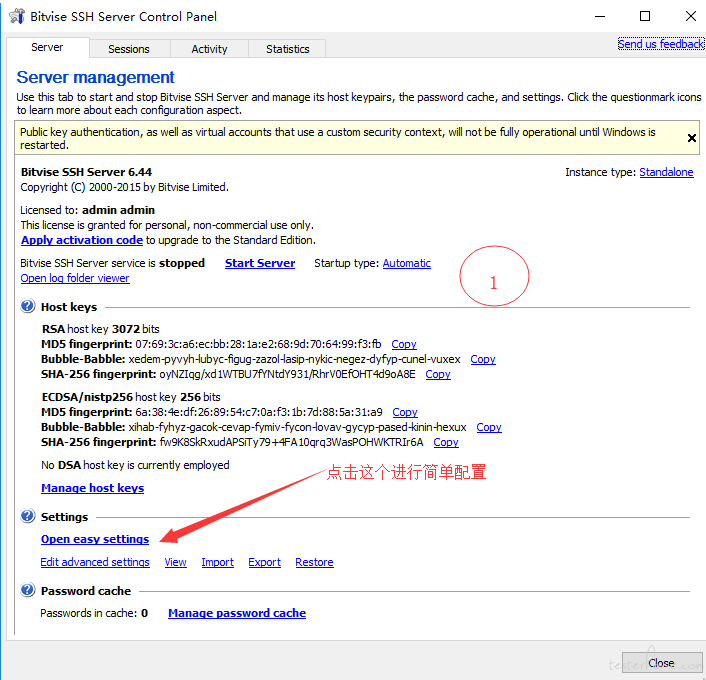Change the Automatic startup type link

point(407,263)
